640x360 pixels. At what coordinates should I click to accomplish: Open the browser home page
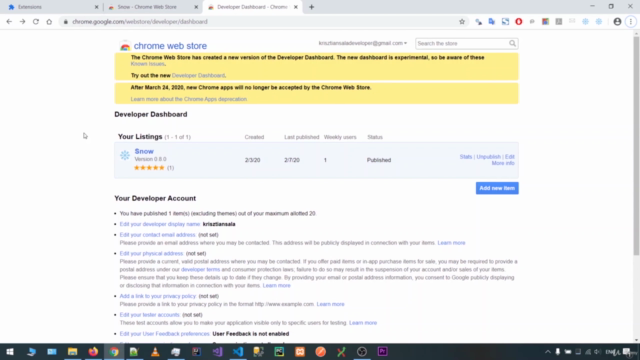point(49,22)
